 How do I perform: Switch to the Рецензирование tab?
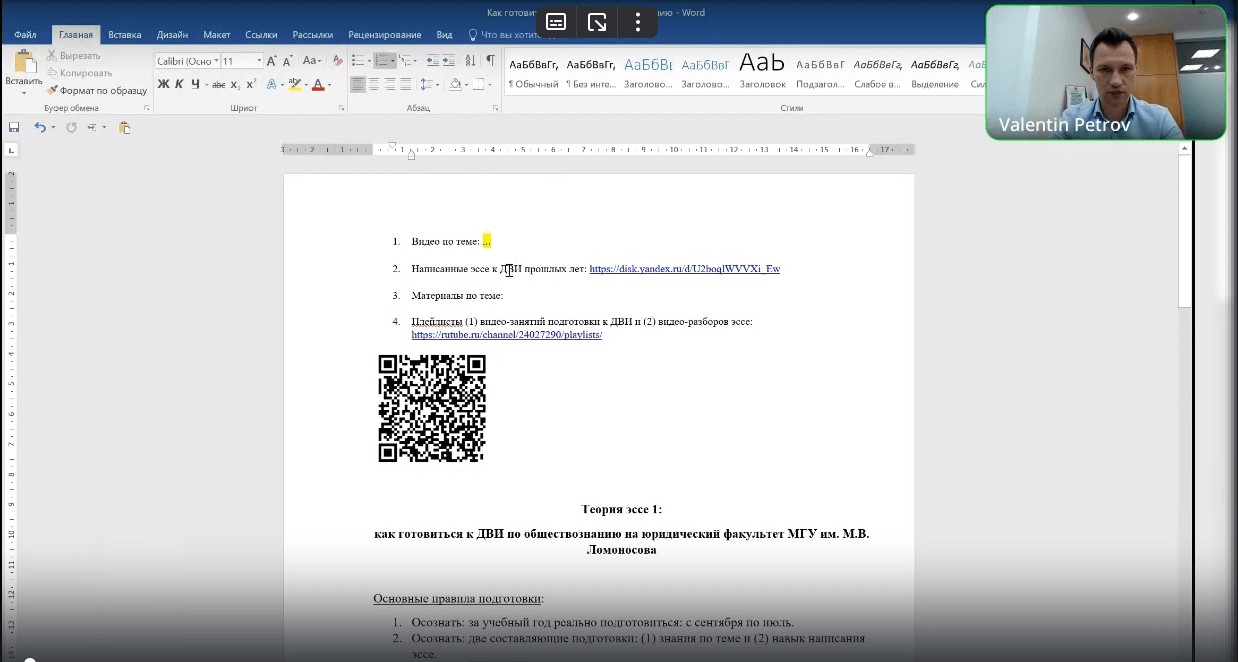[386, 35]
